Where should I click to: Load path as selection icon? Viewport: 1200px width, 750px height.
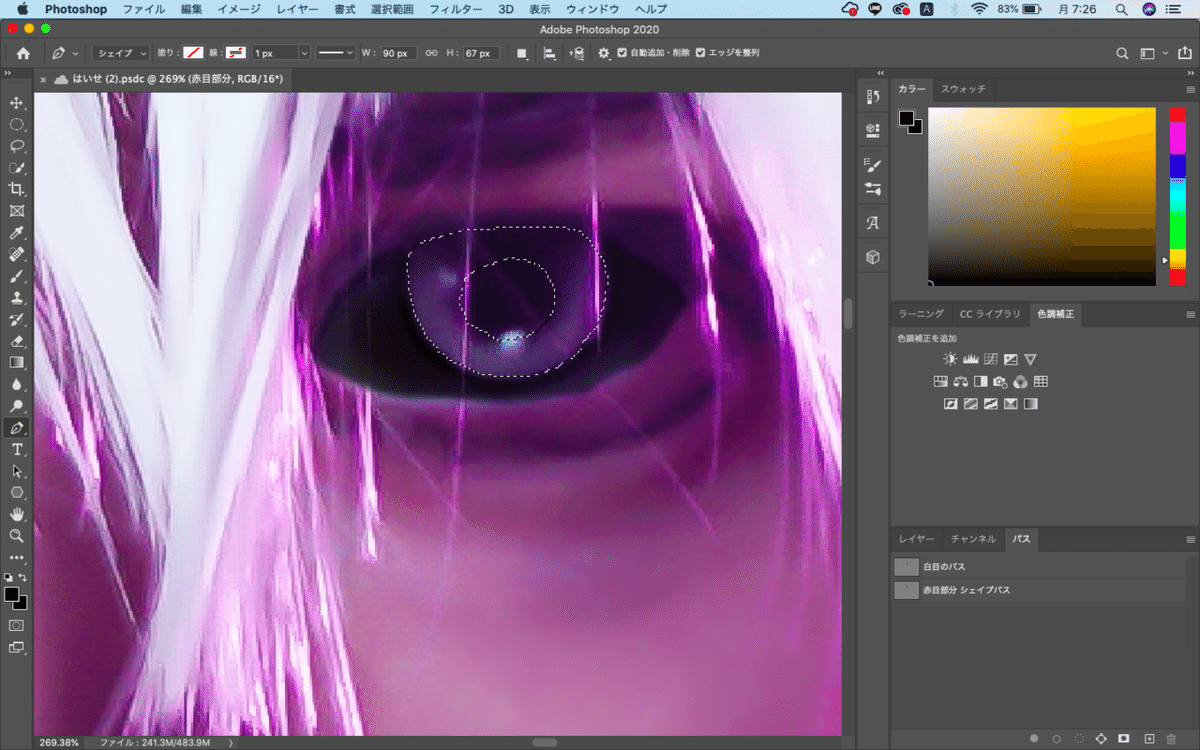(x=1078, y=738)
